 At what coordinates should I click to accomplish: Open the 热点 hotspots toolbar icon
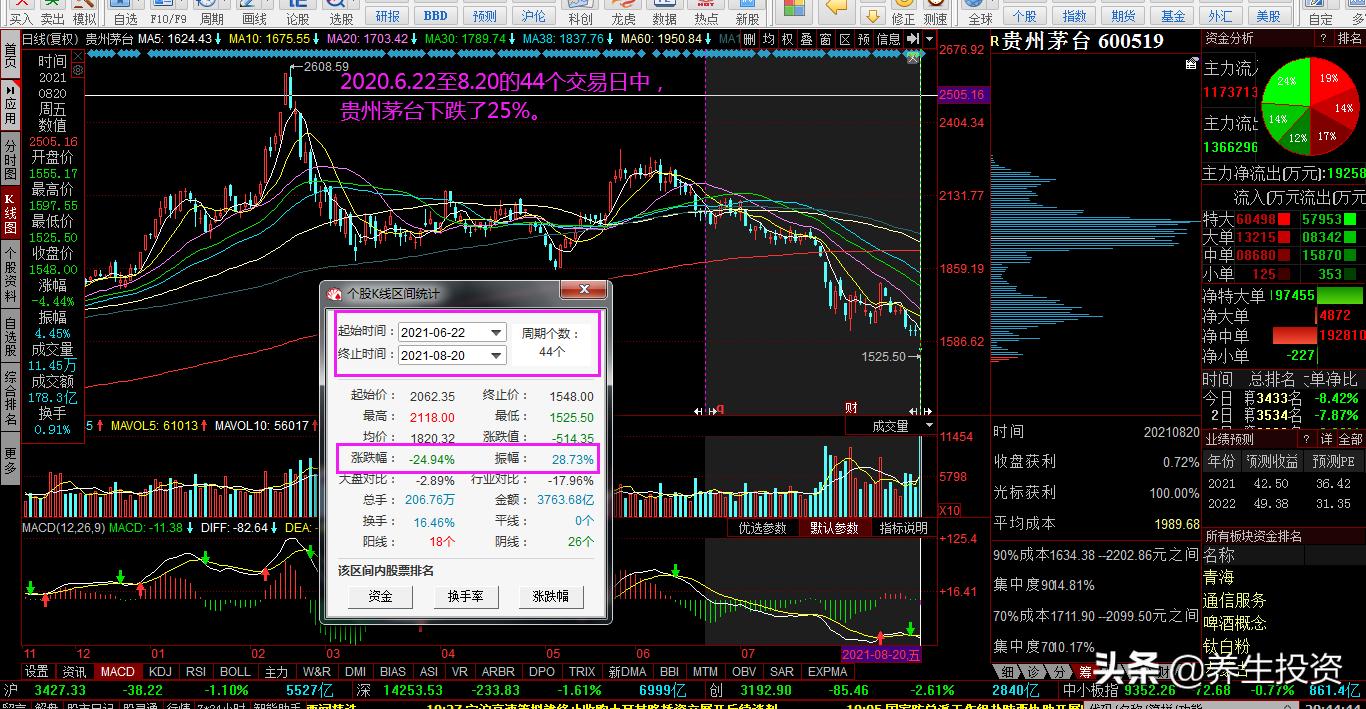click(x=706, y=12)
